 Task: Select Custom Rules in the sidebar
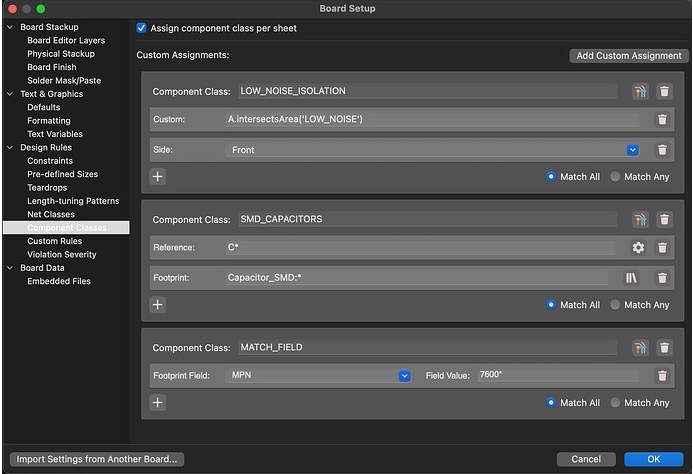55,241
